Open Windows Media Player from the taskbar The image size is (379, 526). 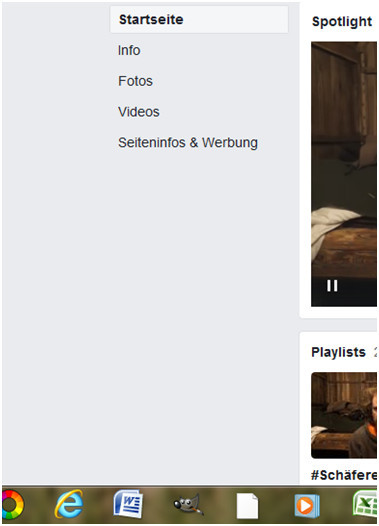[x=307, y=506]
